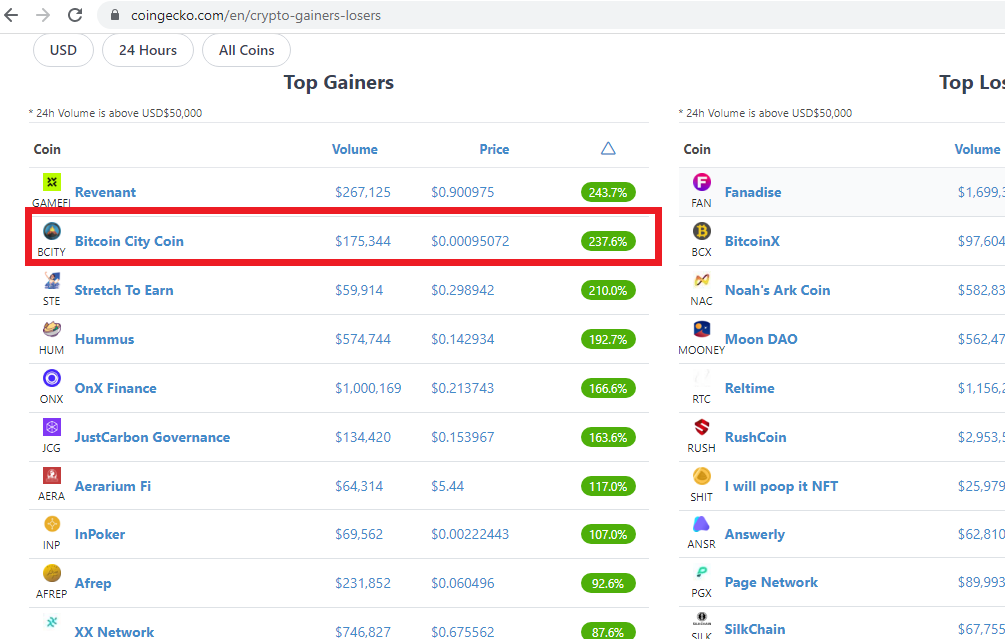Click Revenant's 243.7% gain badge
Image resolution: width=1005 pixels, height=639 pixels.
608,192
